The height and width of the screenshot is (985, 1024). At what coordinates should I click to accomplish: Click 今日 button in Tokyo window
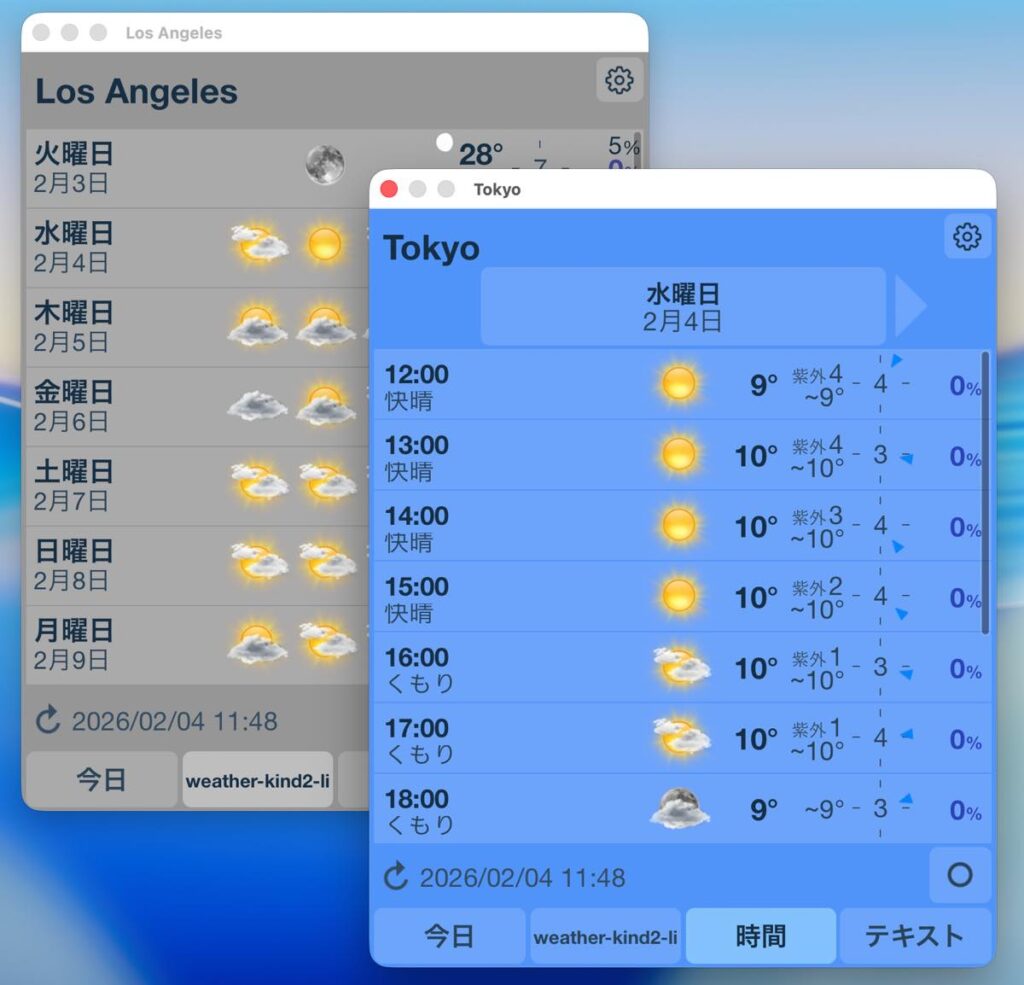pos(449,936)
